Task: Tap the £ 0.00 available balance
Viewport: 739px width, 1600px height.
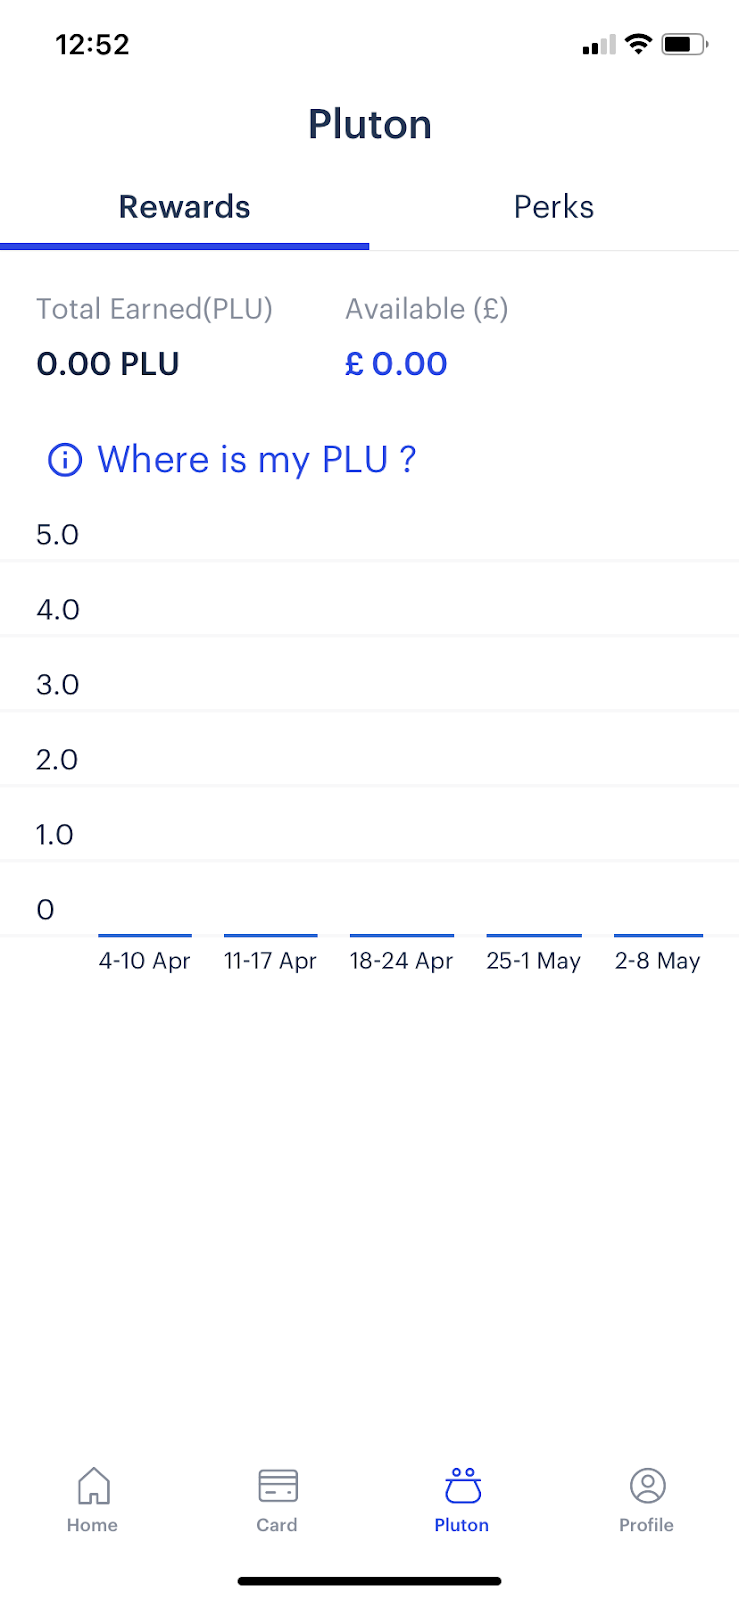Action: (396, 364)
